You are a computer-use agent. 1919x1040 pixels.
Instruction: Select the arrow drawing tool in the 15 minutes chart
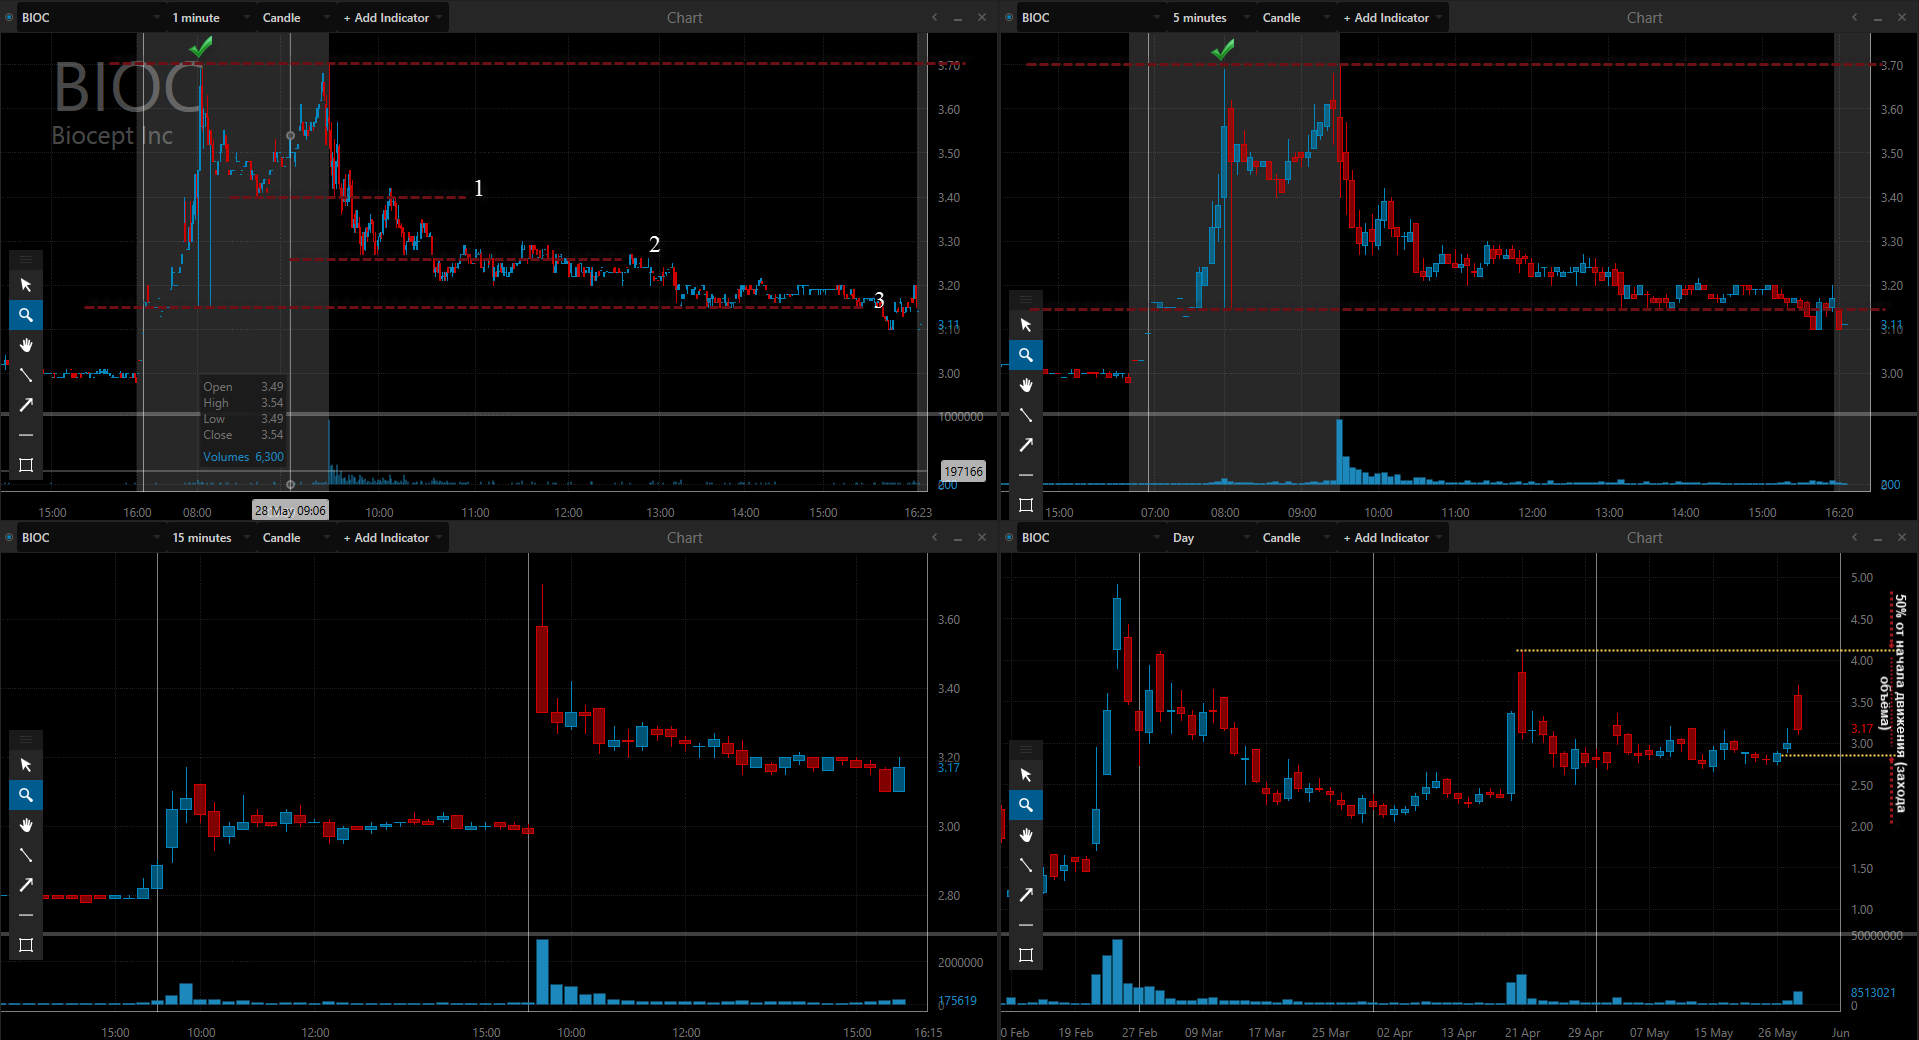coord(26,885)
